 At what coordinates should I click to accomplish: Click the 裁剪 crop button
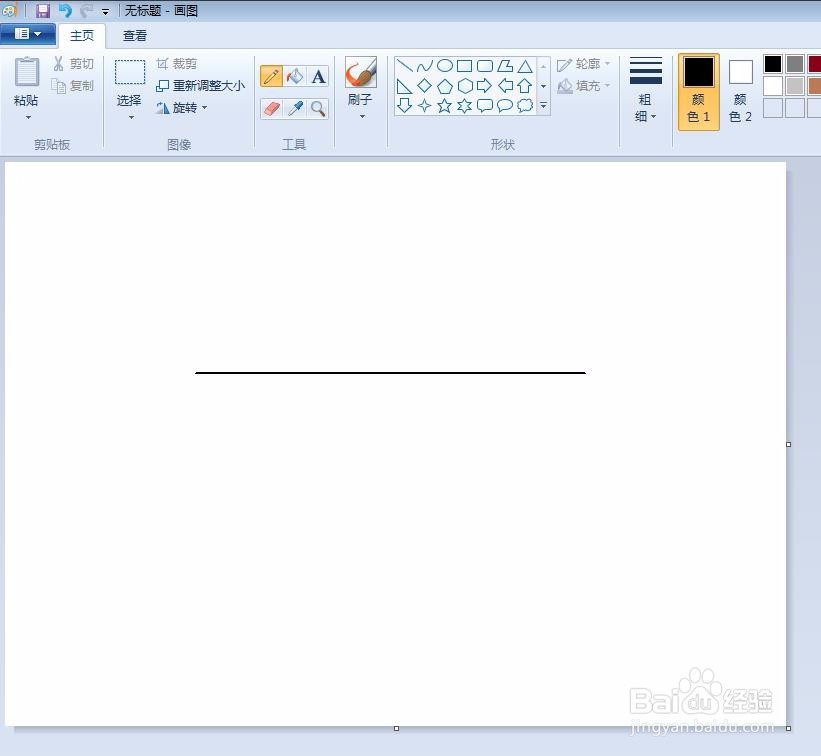[x=176, y=64]
